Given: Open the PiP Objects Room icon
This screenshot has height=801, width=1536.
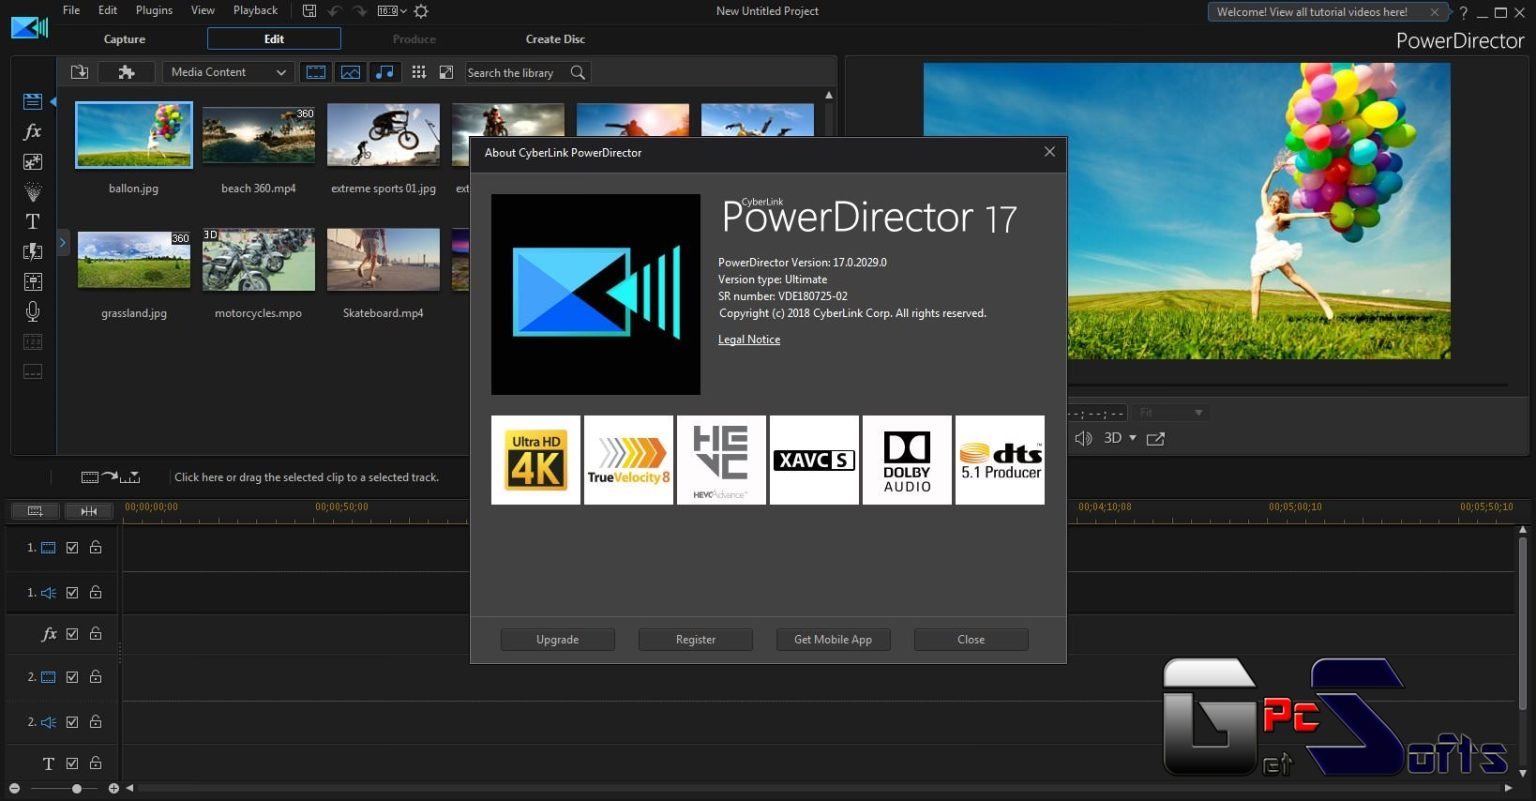Looking at the screenshot, I should click(x=32, y=161).
